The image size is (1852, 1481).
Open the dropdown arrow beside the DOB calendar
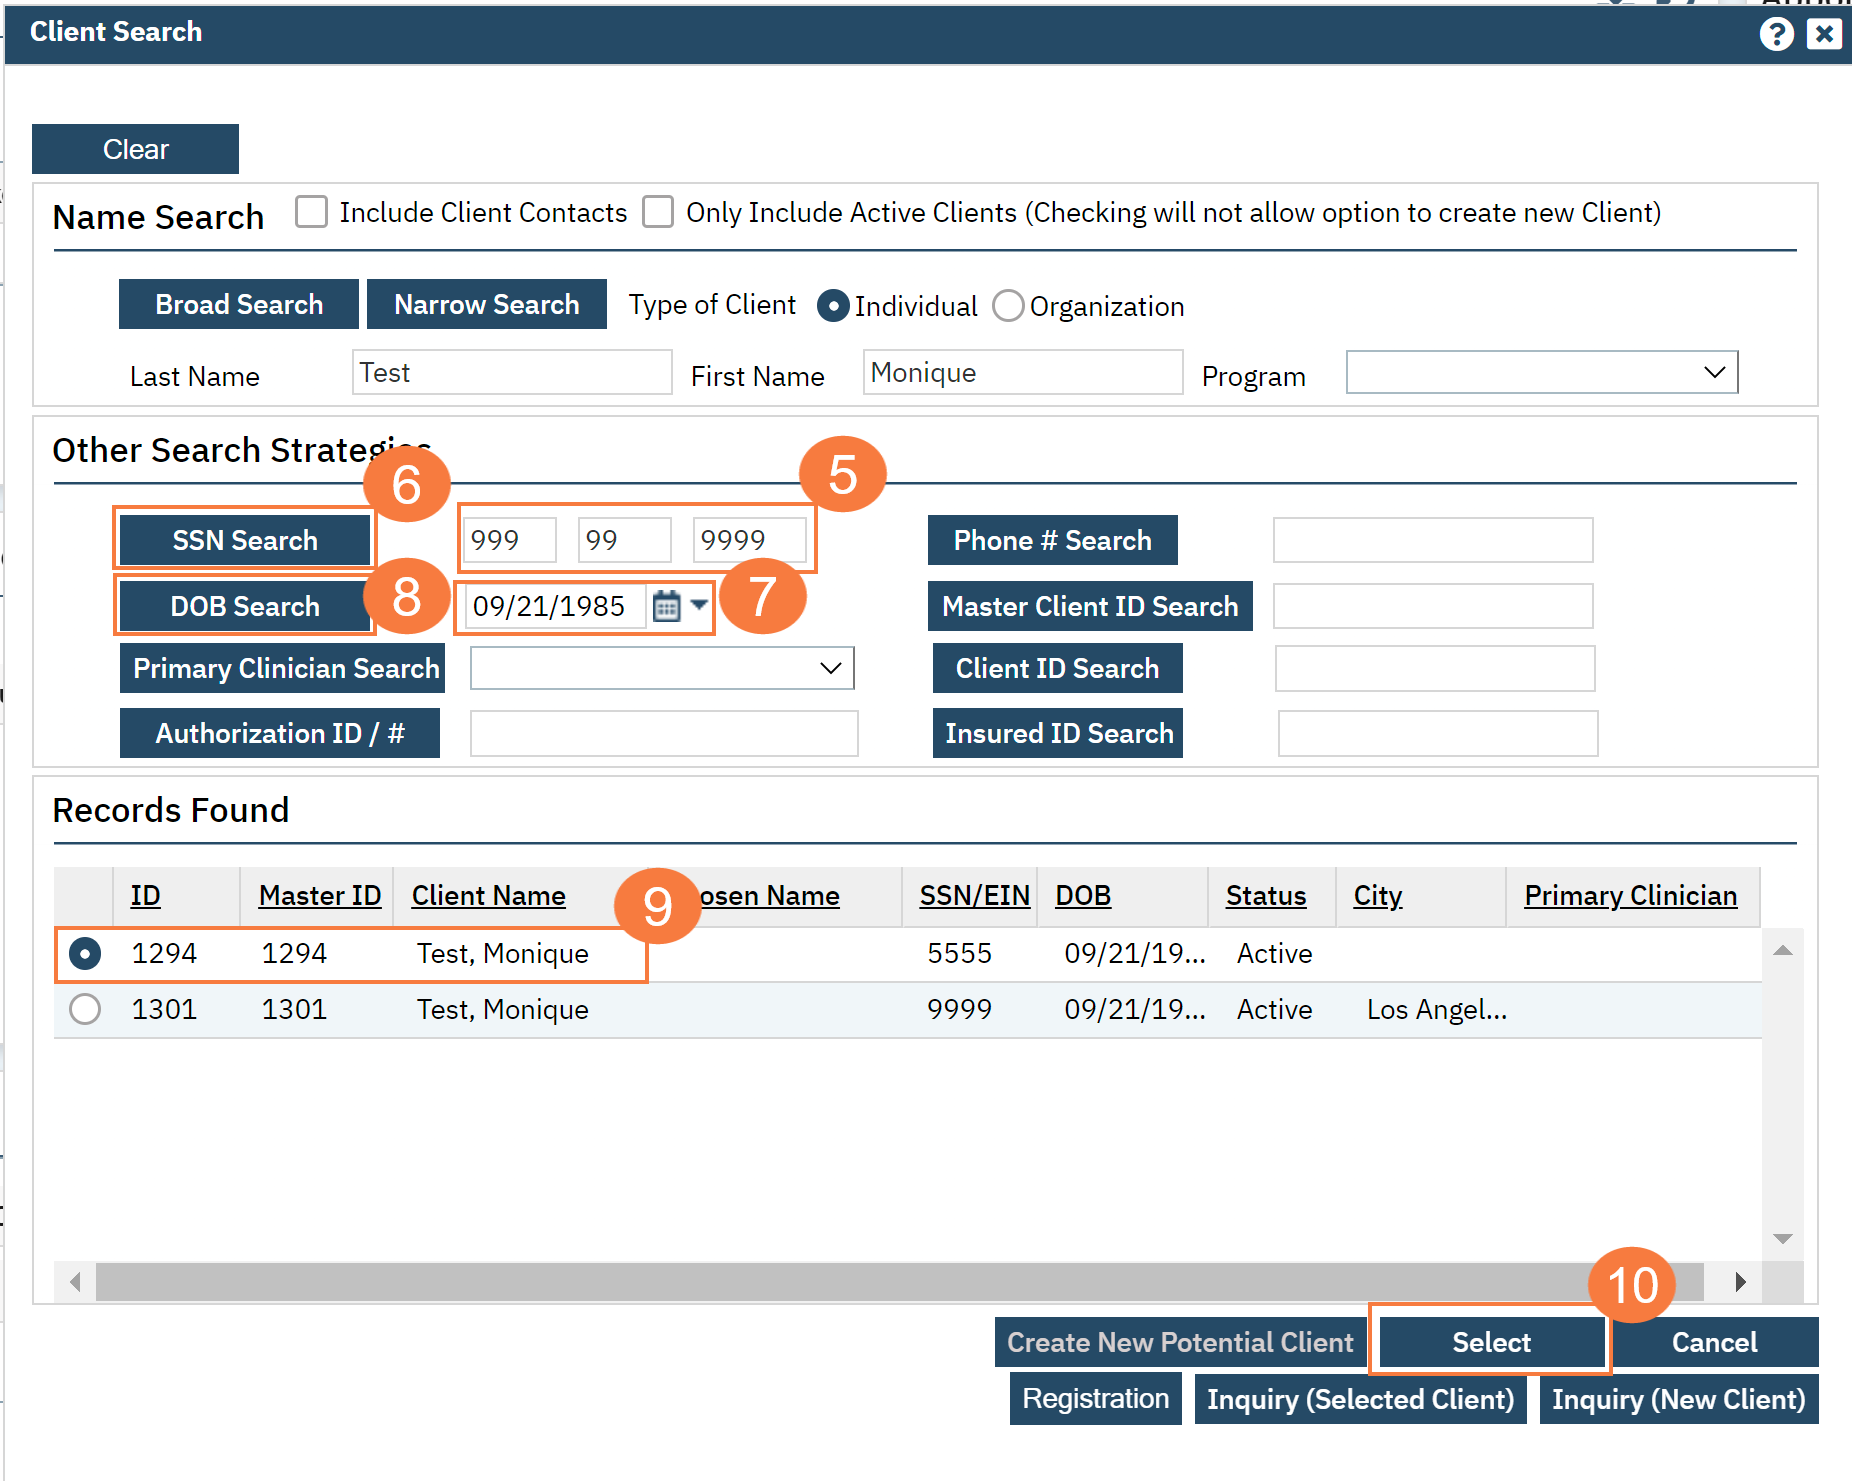(700, 605)
